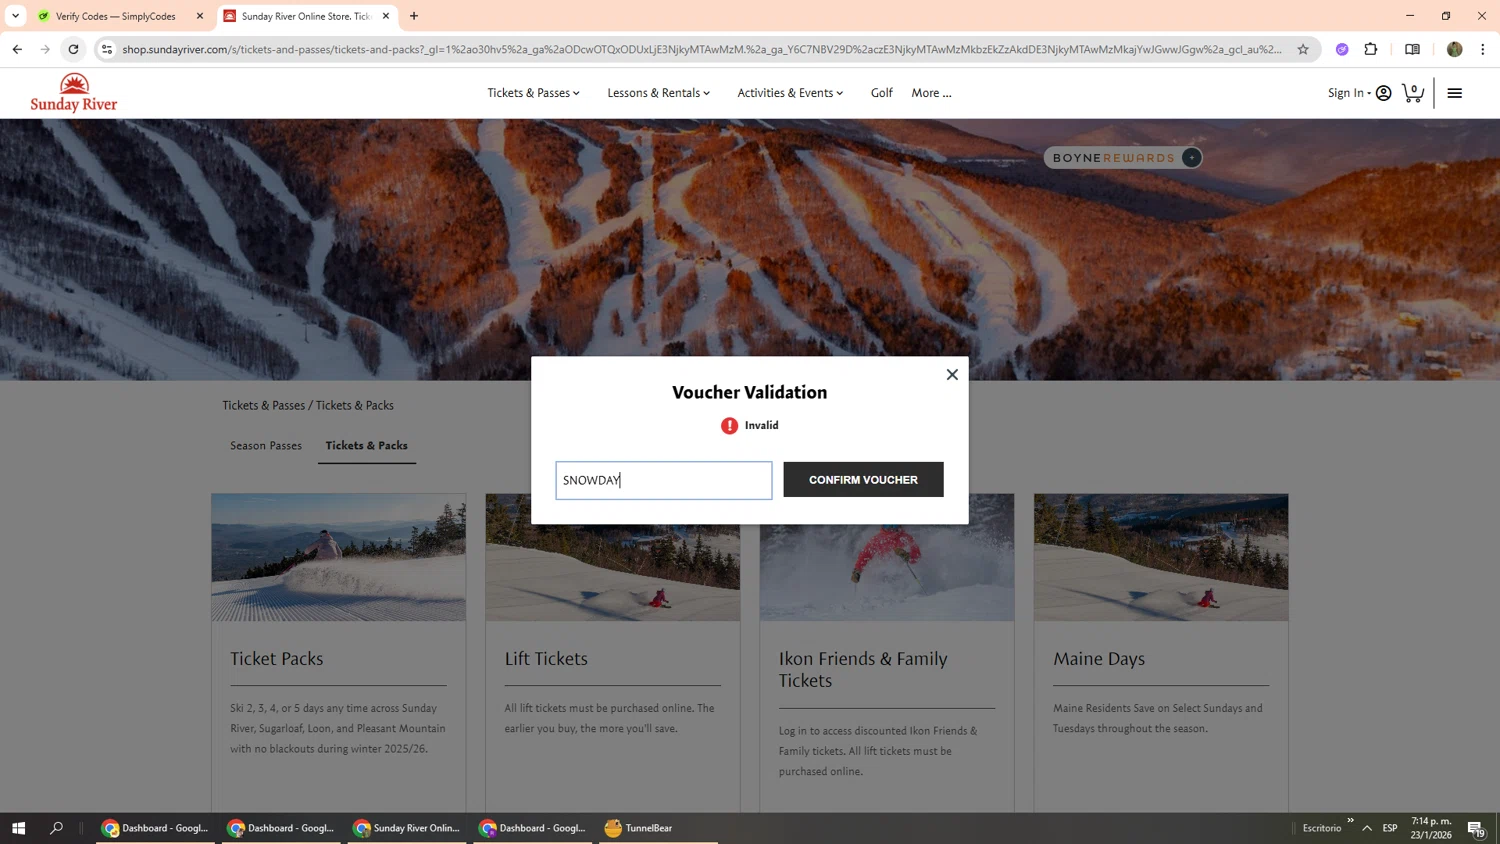The height and width of the screenshot is (844, 1500).
Task: Open the Chrome profile avatar
Action: click(x=1455, y=49)
